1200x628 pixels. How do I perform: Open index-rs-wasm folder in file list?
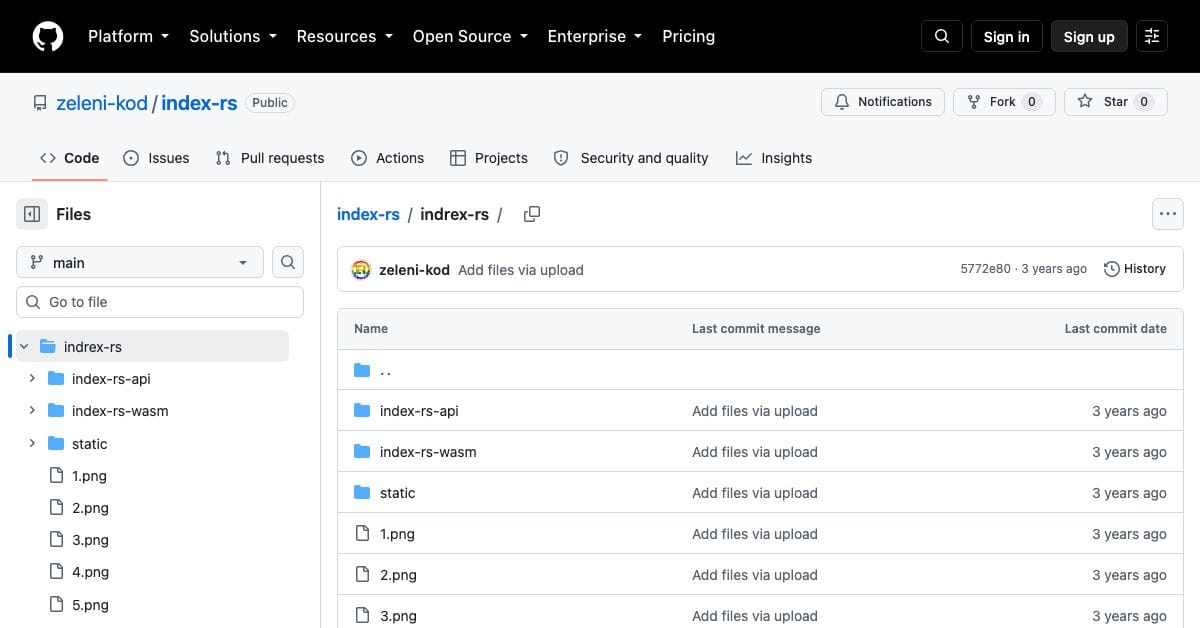[x=428, y=452]
